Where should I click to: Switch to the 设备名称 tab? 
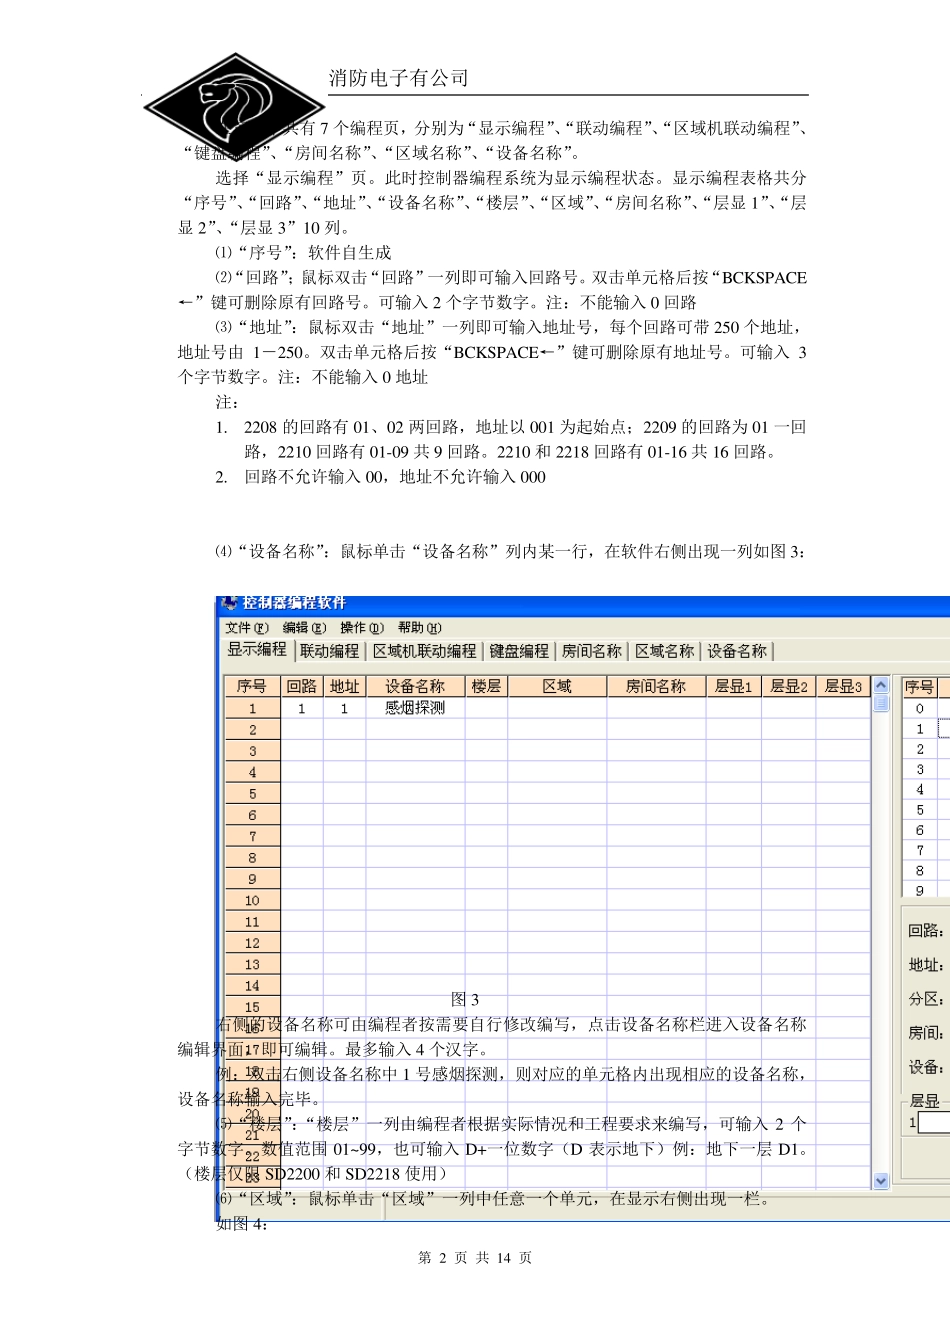point(738,651)
